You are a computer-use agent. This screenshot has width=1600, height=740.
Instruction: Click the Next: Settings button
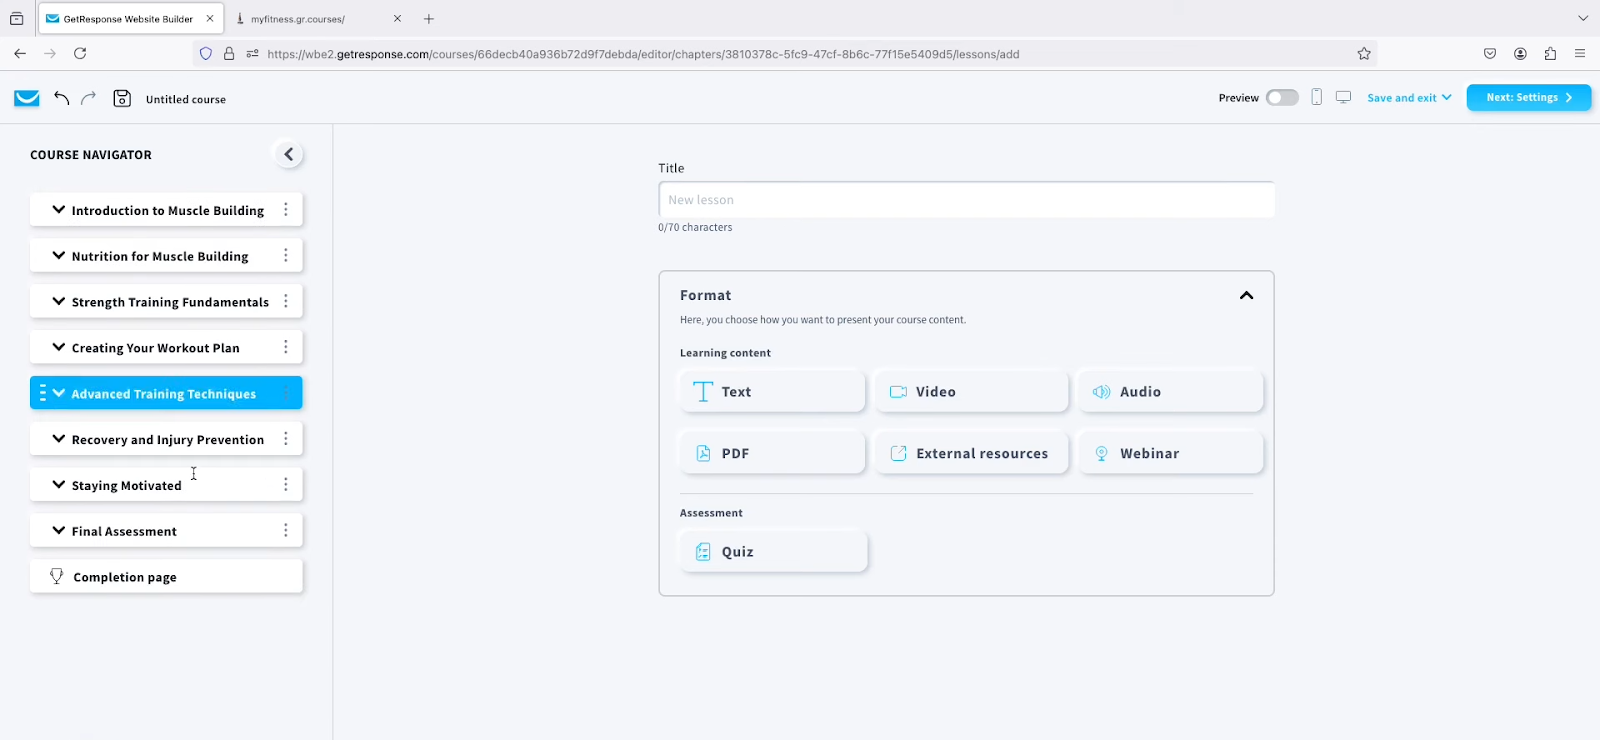(x=1528, y=97)
